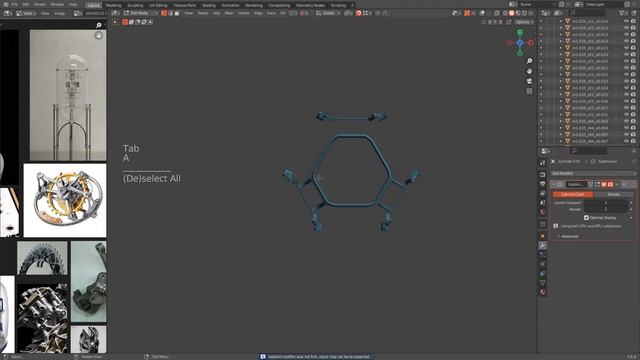Collapse the Subdivision modifier panel
640x360 pixels.
pos(553,184)
